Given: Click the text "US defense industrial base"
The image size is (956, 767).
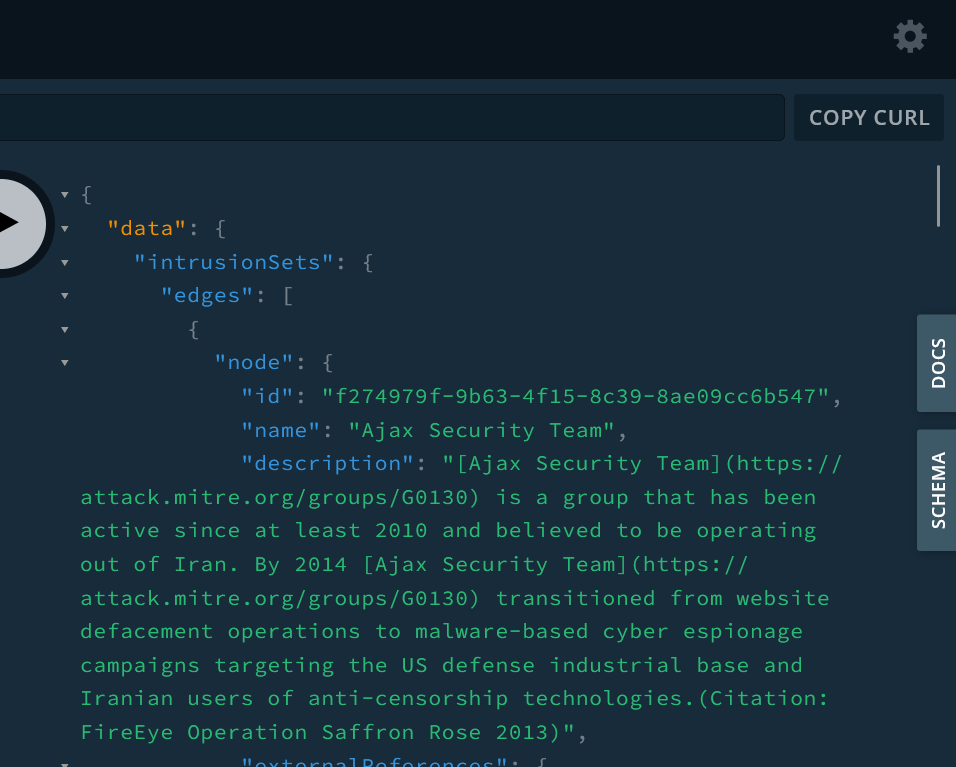Looking at the screenshot, I should point(576,665).
